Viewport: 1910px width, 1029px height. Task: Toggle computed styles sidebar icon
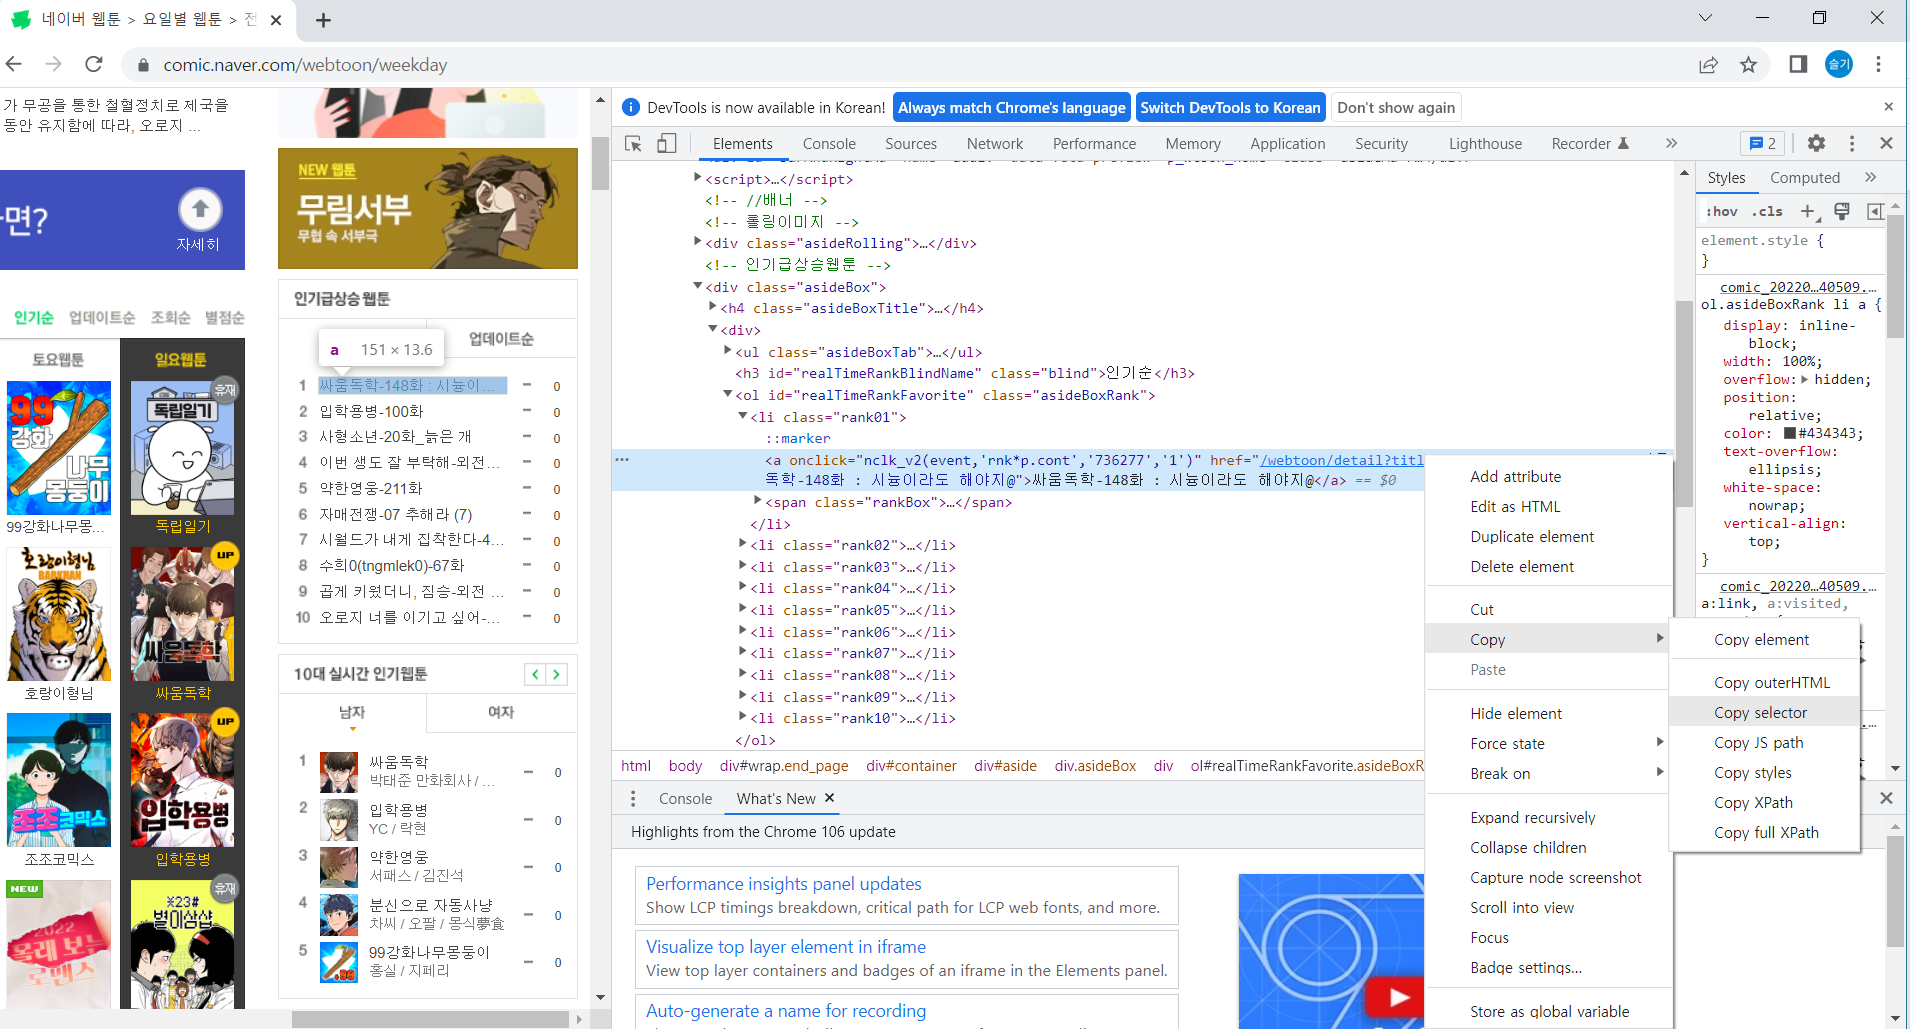click(1875, 211)
